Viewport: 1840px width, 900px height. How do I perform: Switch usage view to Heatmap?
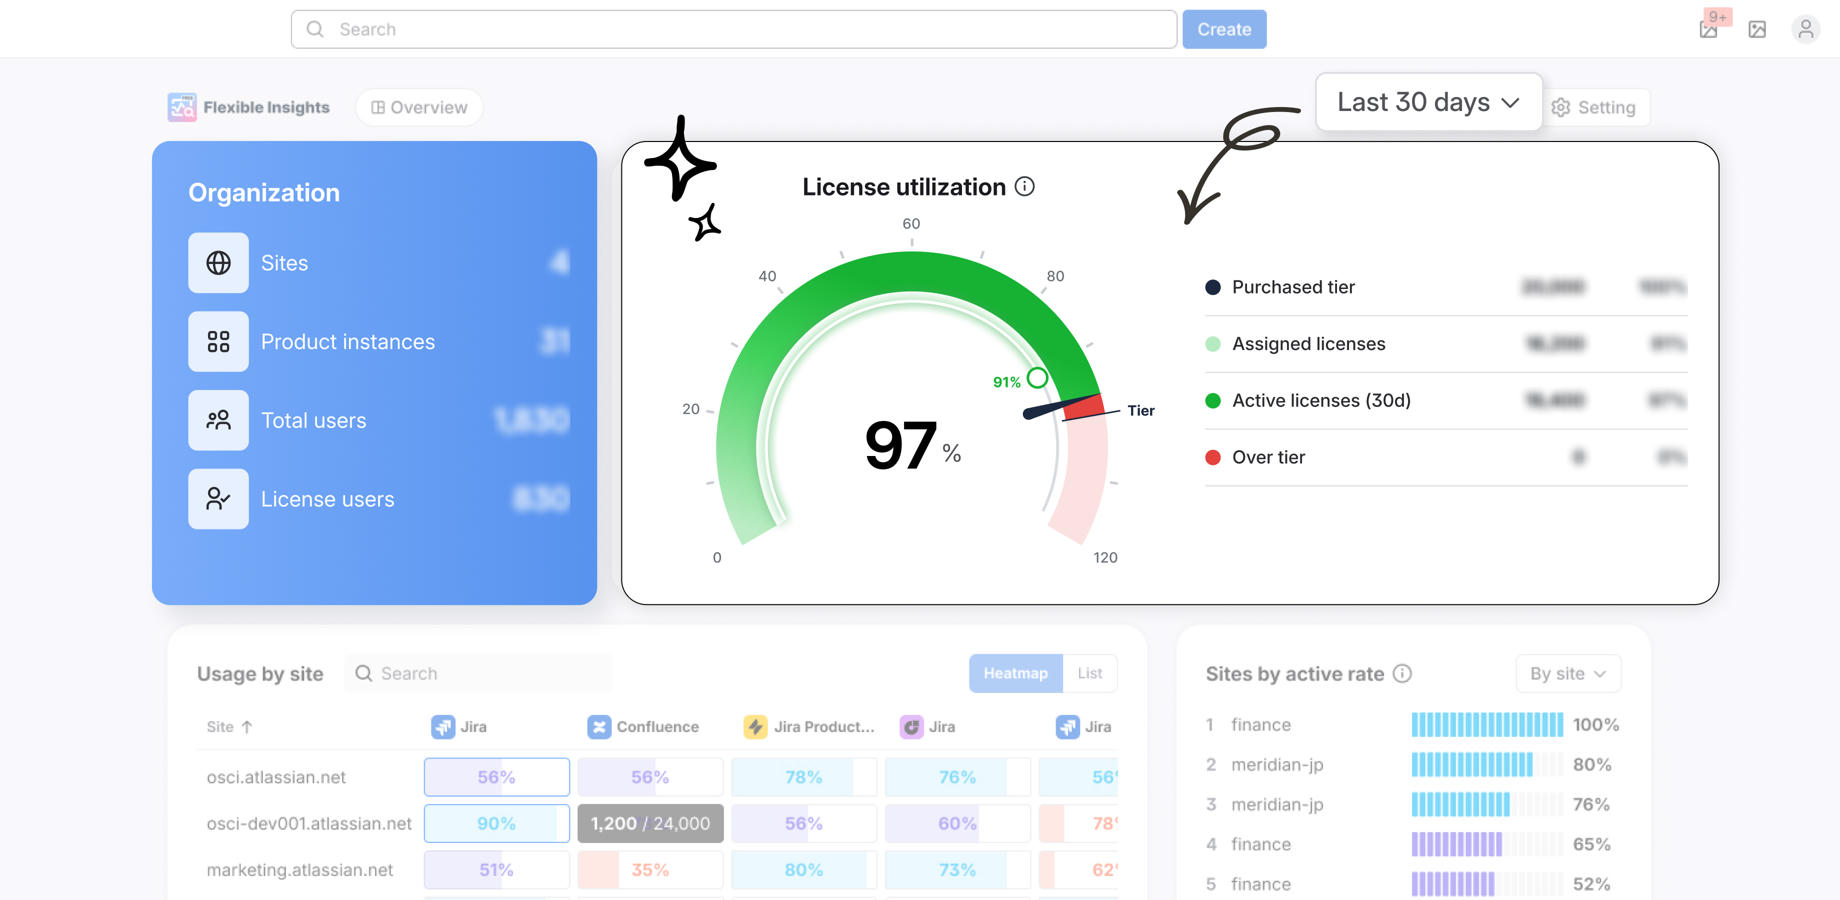(x=1015, y=674)
